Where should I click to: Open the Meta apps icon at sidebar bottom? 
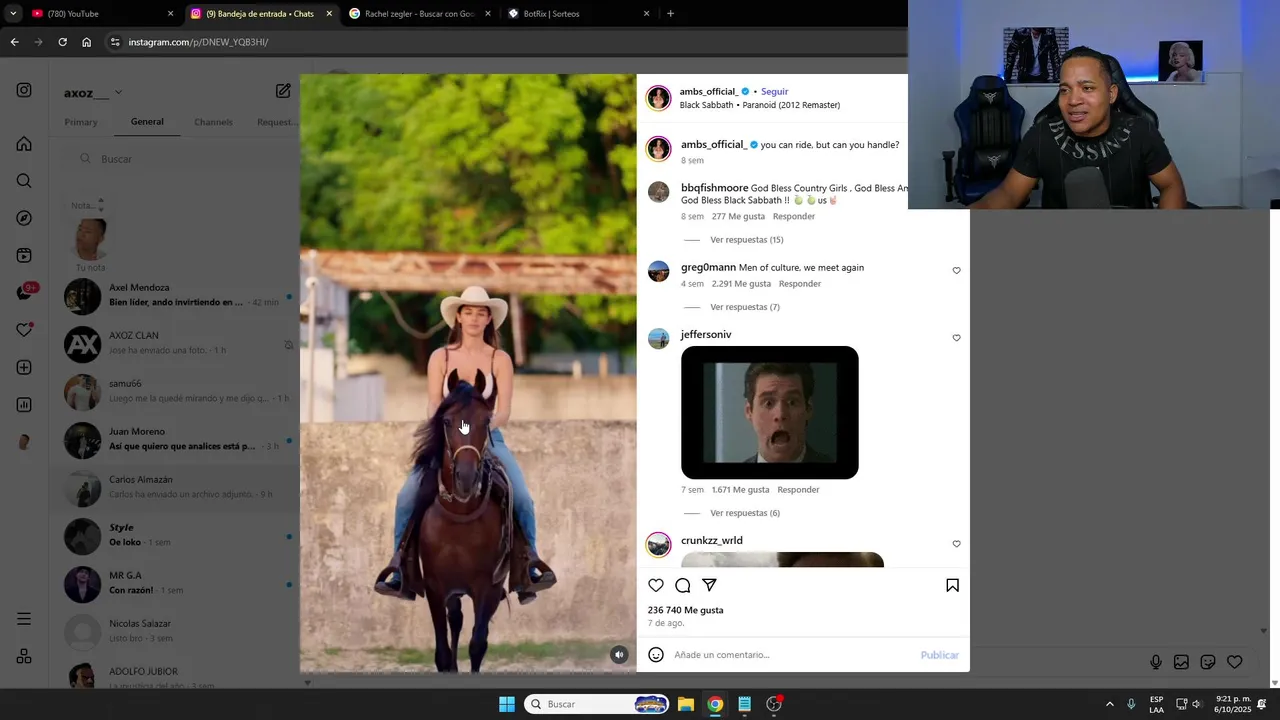pyautogui.click(x=24, y=656)
